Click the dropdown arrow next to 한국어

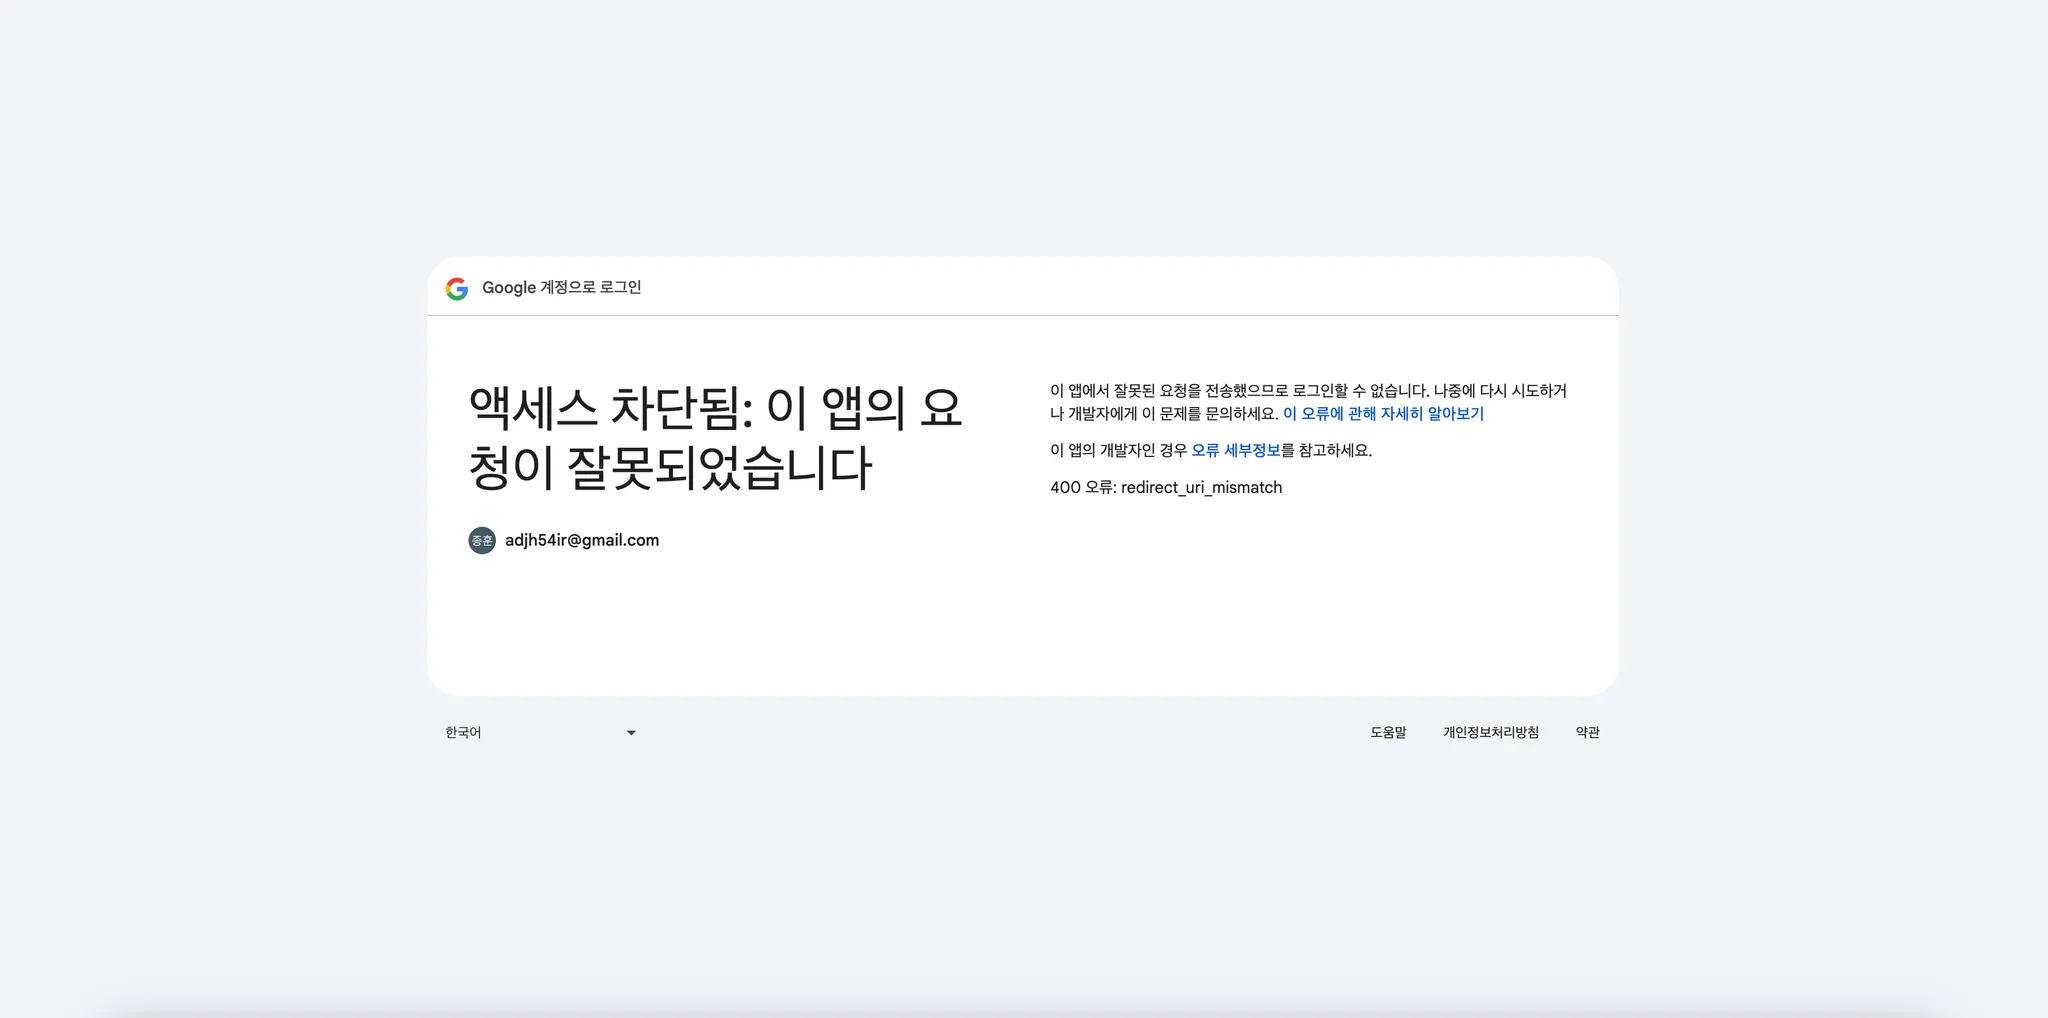[631, 733]
